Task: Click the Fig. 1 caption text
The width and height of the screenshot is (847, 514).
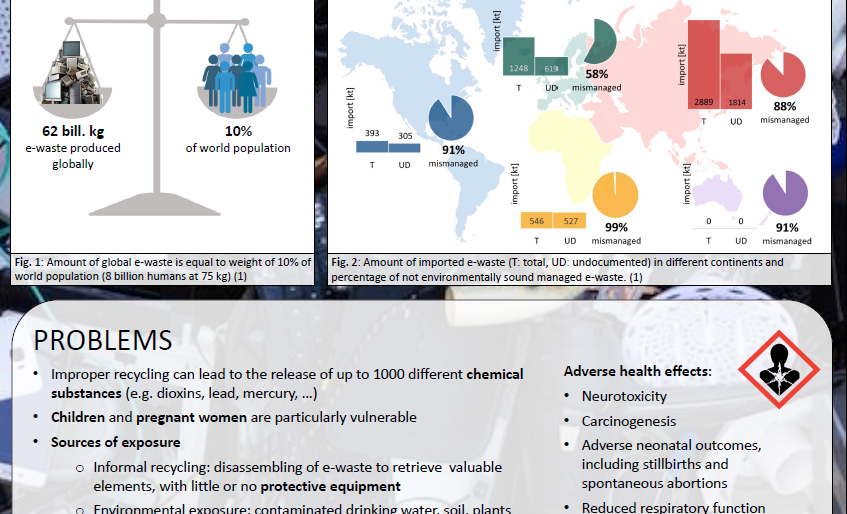Action: pyautogui.click(x=163, y=269)
